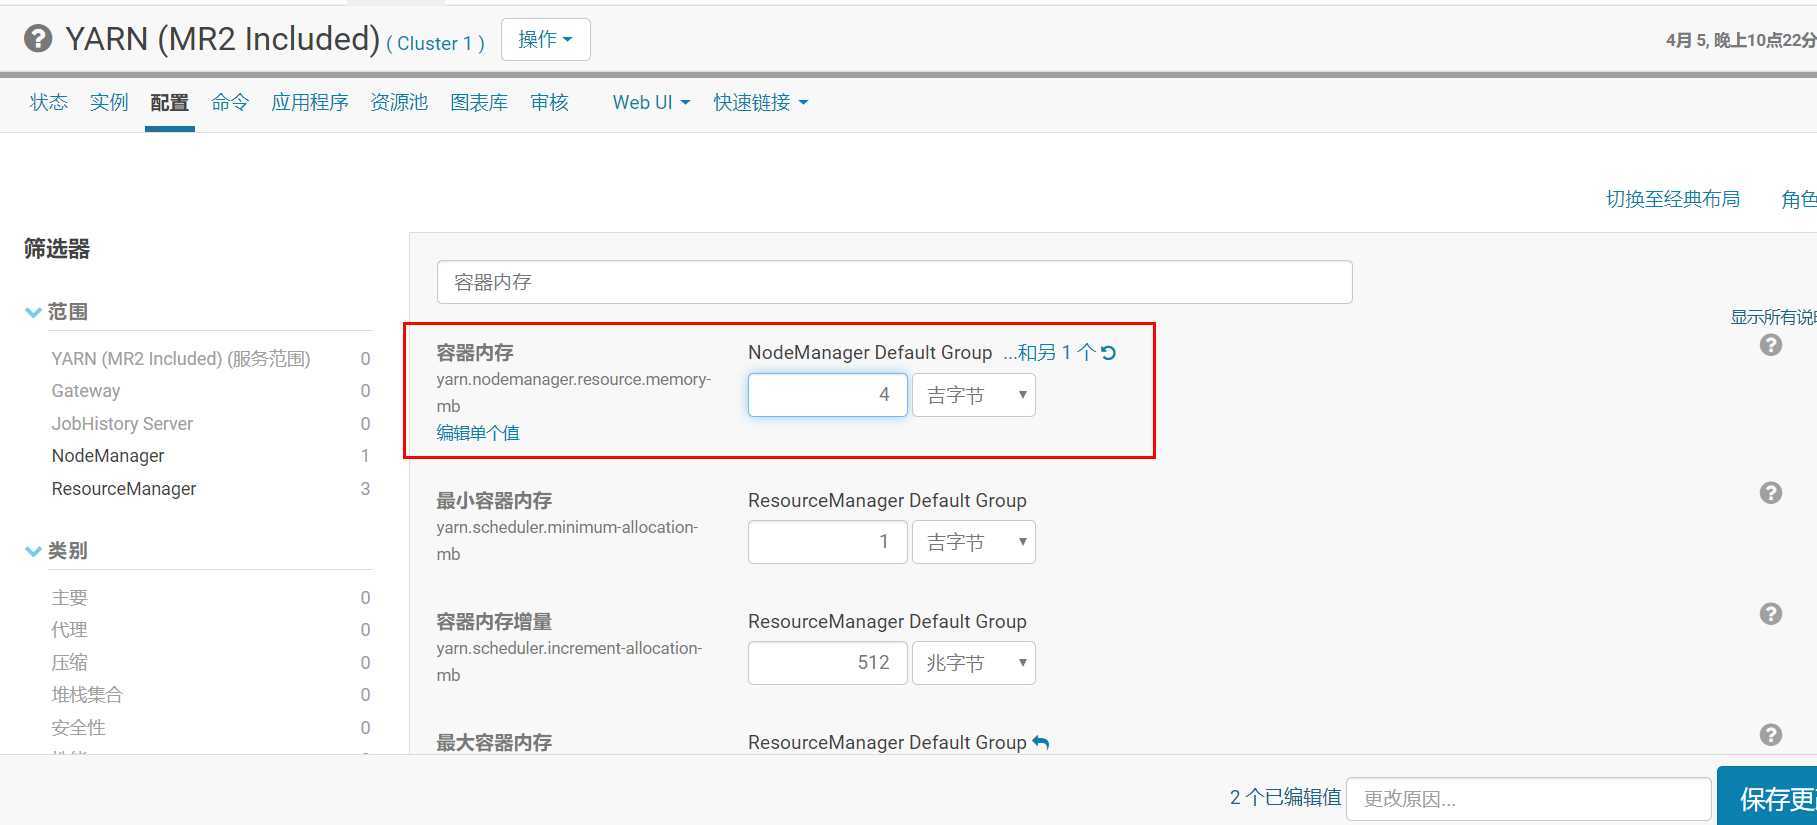1817x825 pixels.
Task: Collapse the 范围 filter section
Action: 56,312
